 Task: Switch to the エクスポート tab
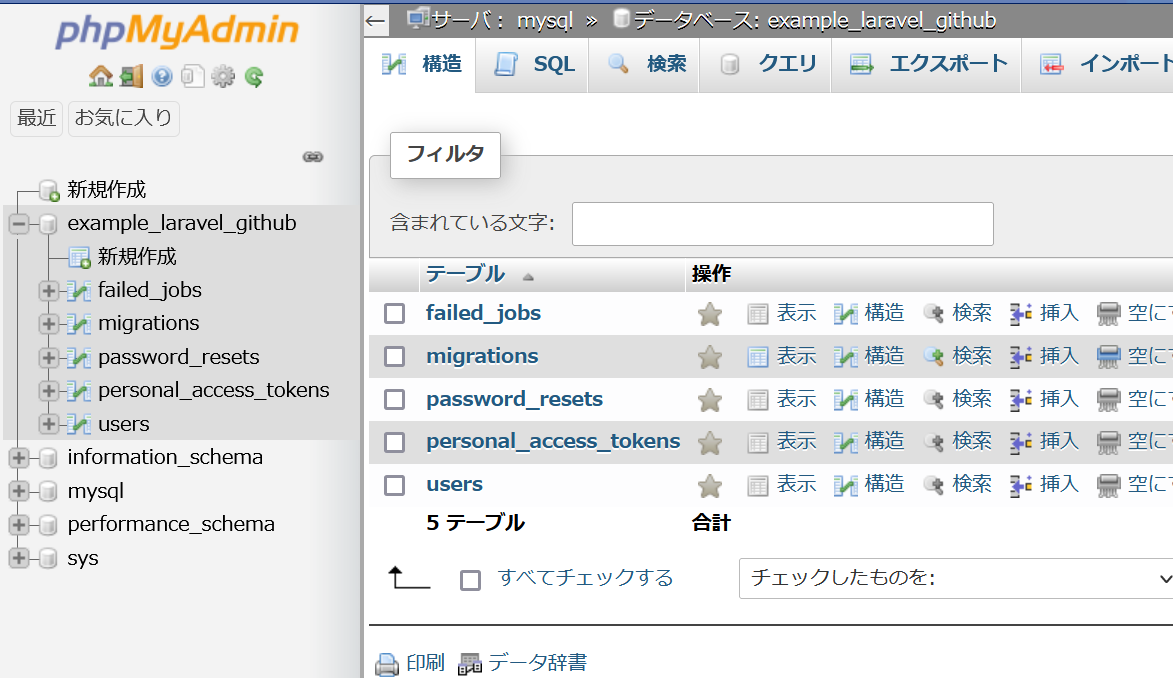coord(927,65)
